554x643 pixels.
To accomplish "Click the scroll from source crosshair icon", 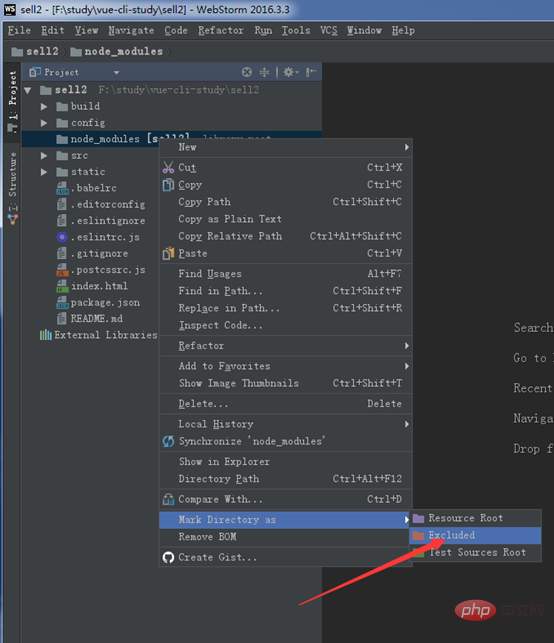I will pyautogui.click(x=246, y=72).
